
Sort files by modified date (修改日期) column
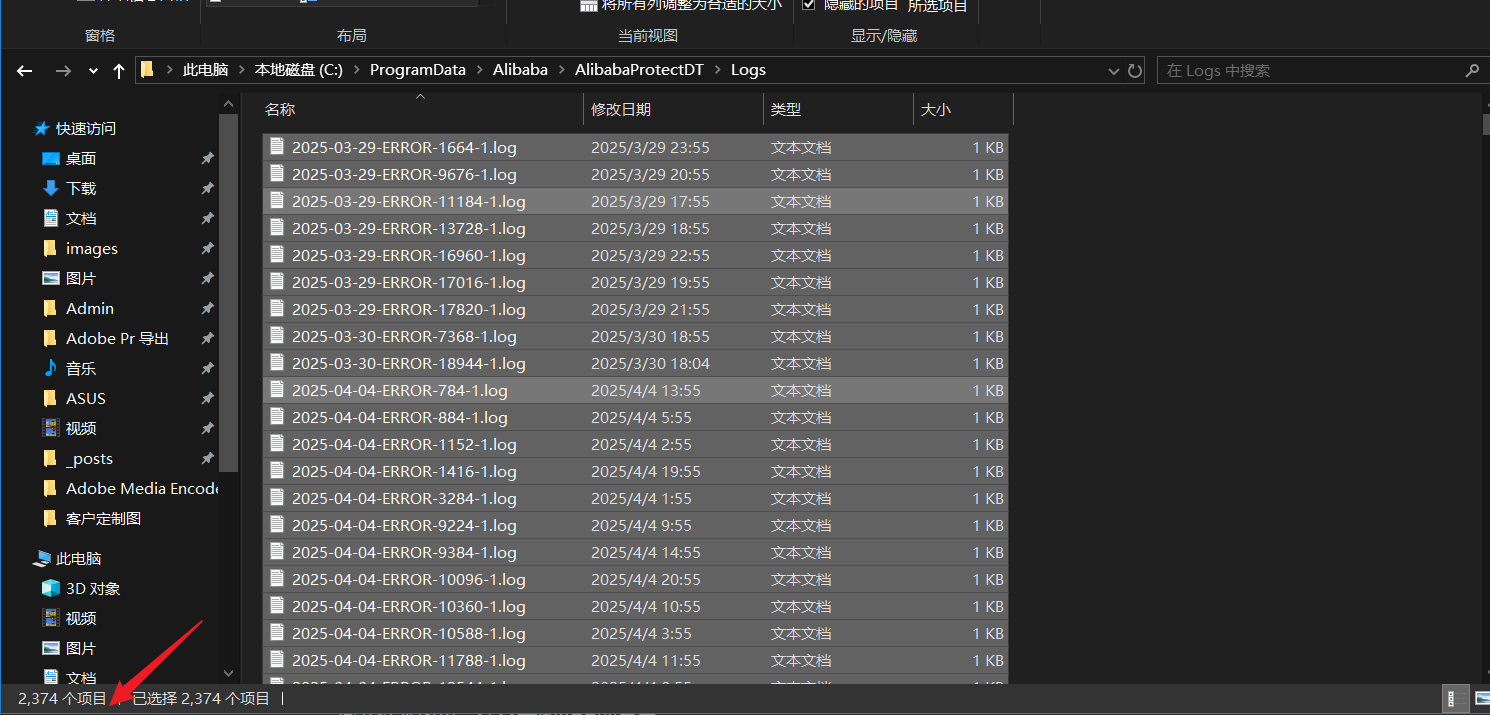(x=621, y=110)
